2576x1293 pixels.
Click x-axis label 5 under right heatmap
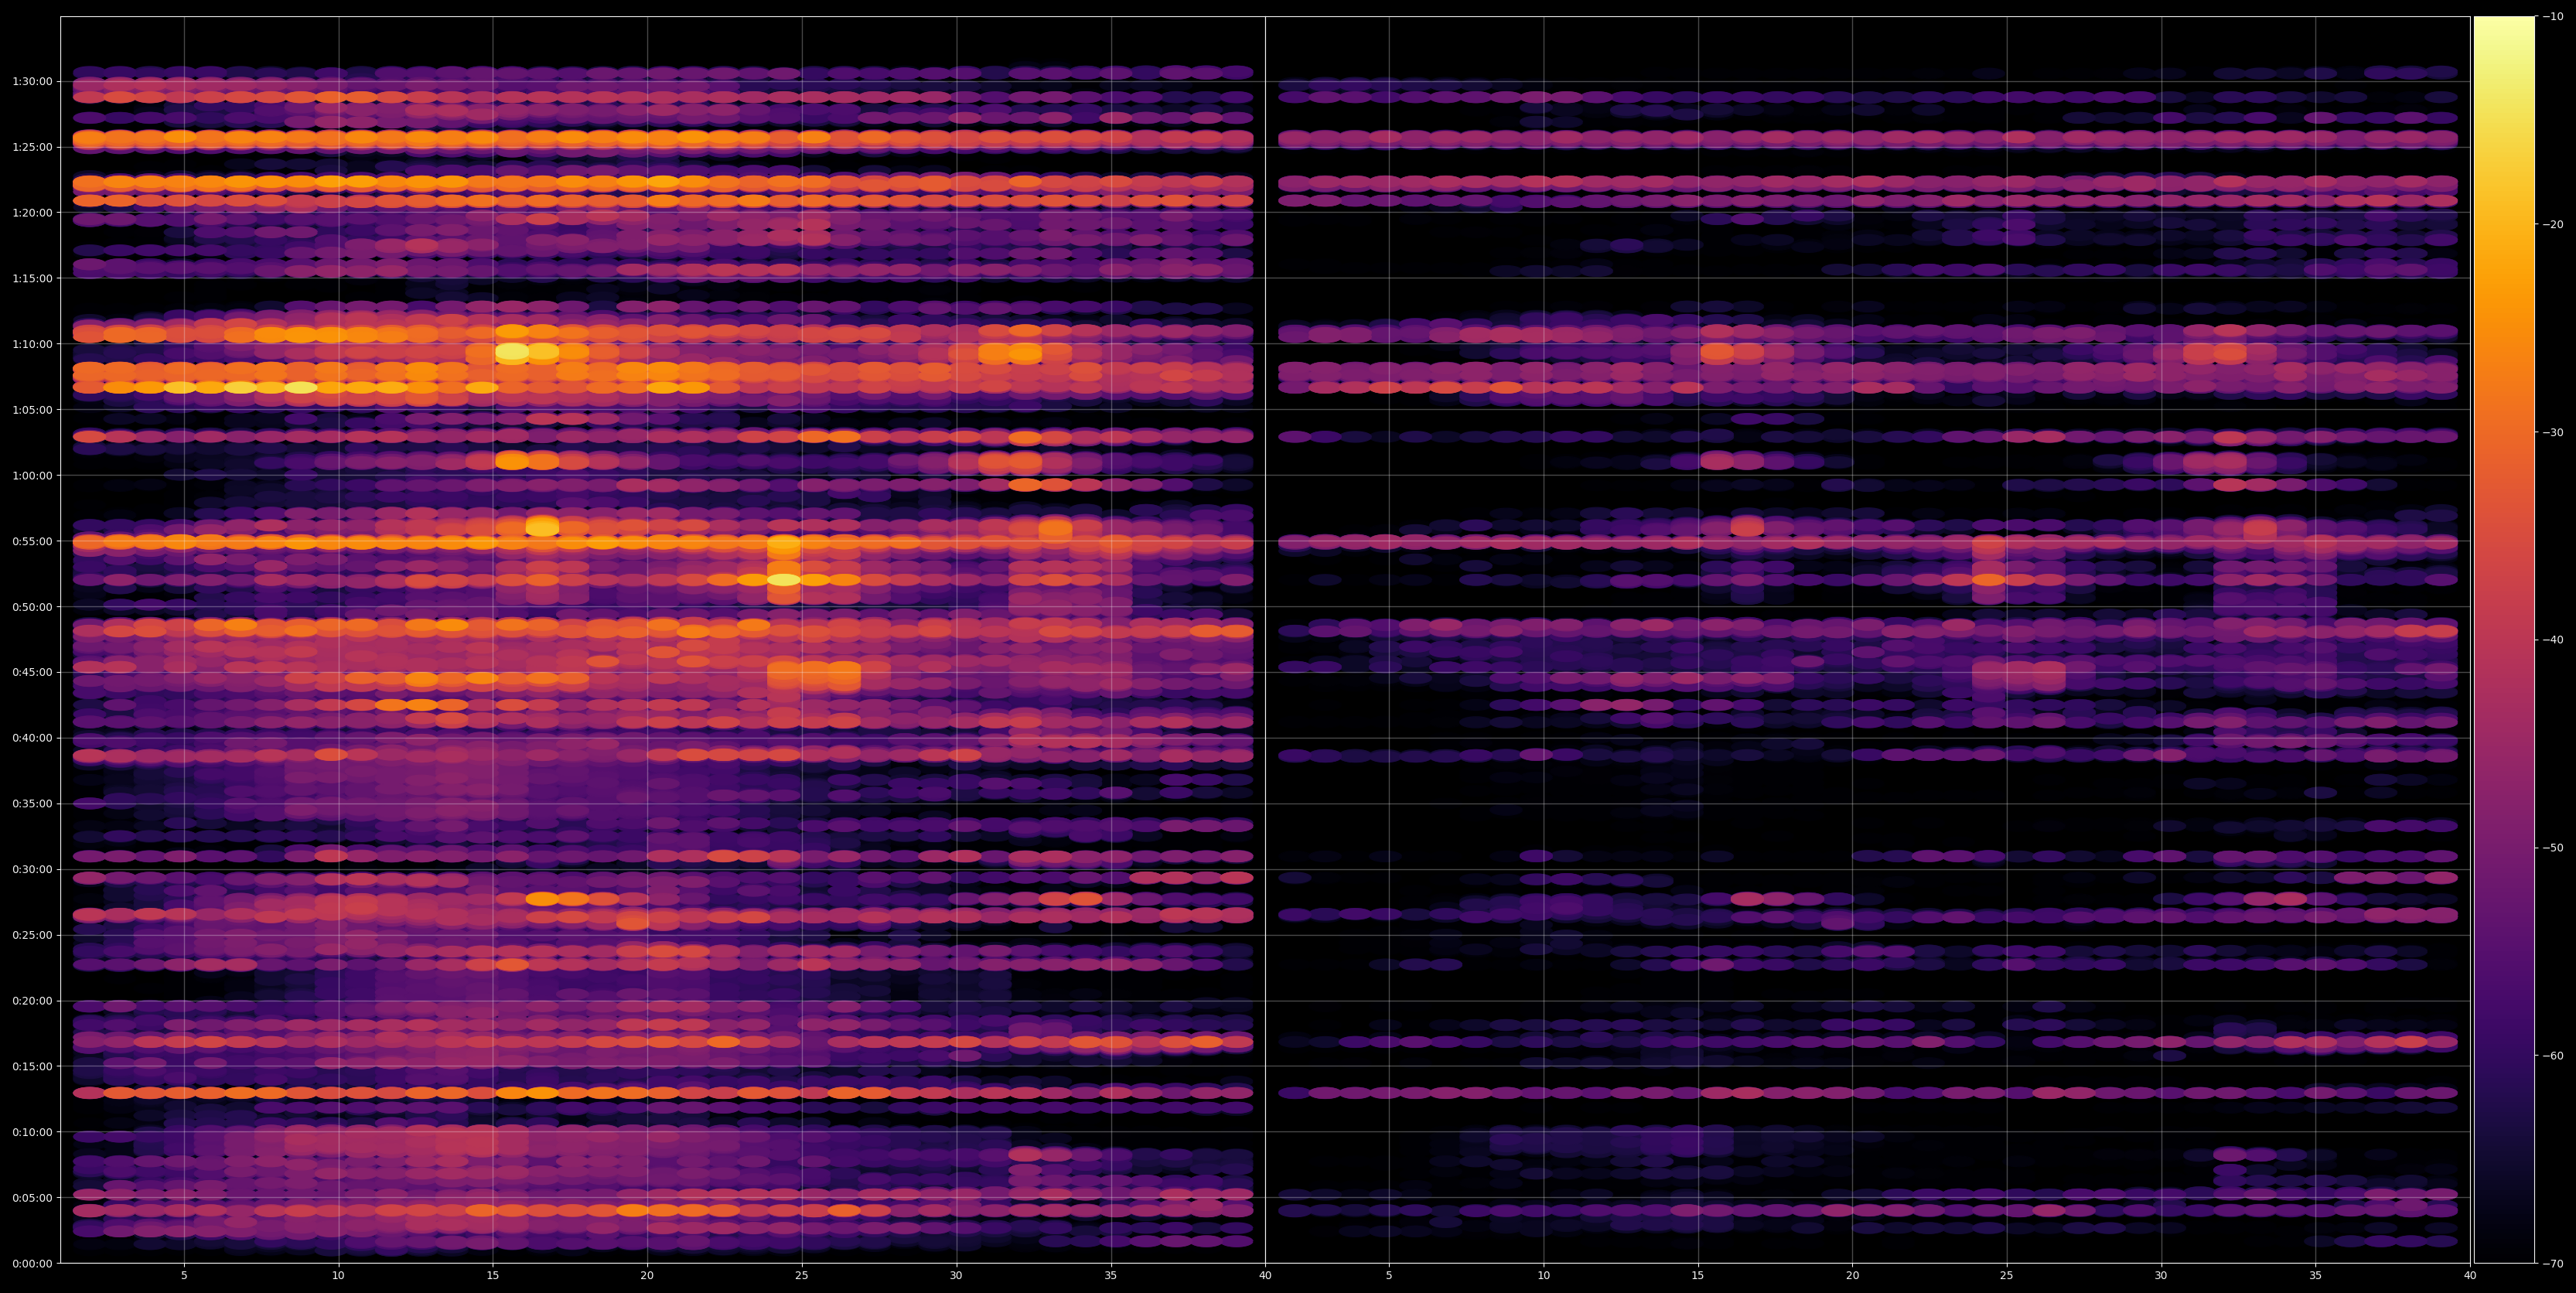[1389, 1276]
